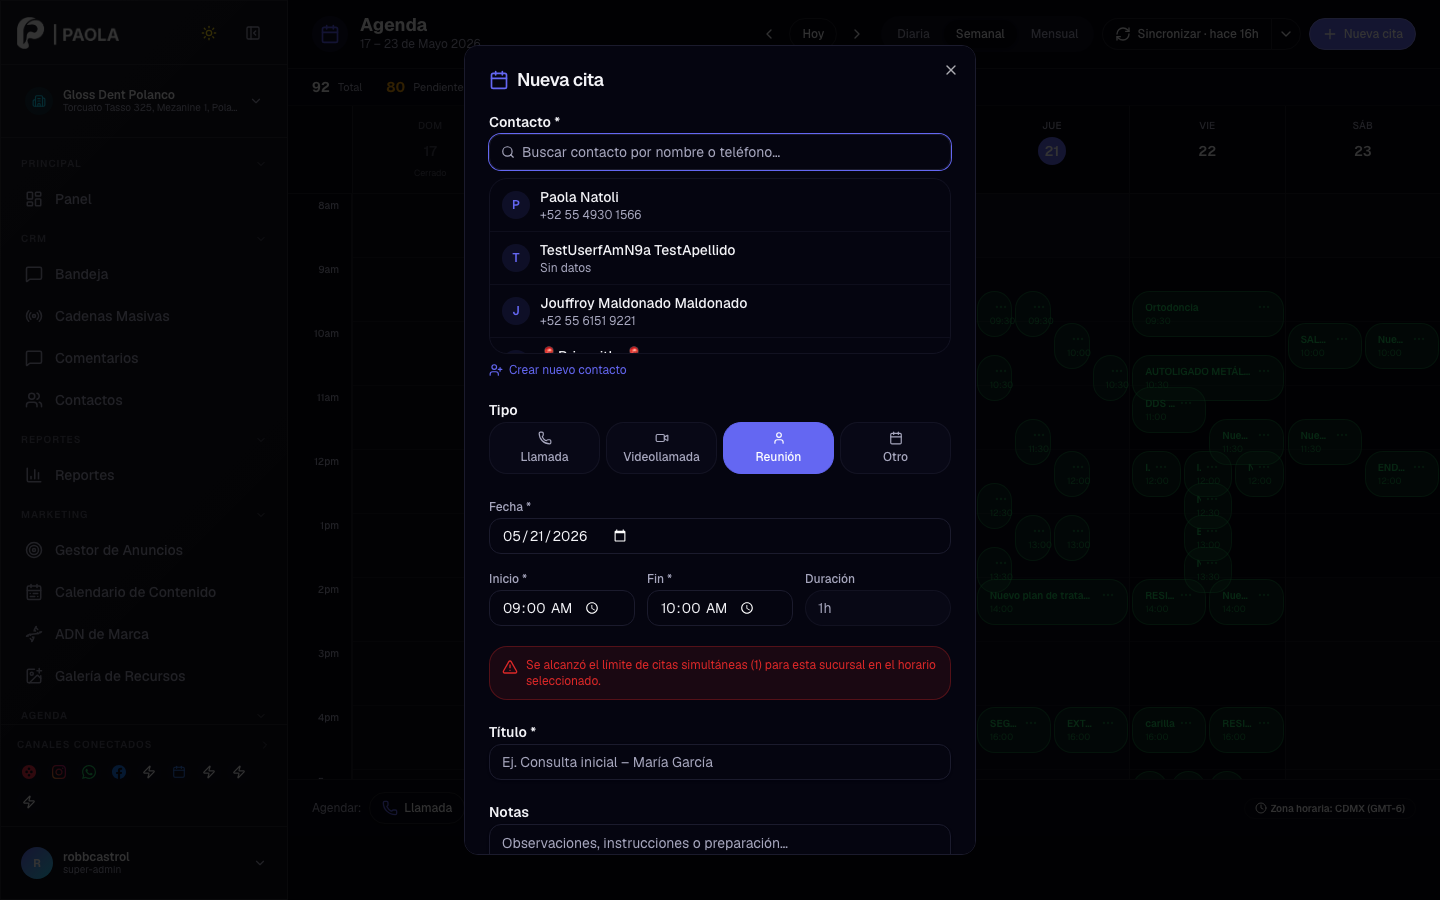Click the Panel dashboard grid icon
Viewport: 1440px width, 900px height.
point(34,199)
